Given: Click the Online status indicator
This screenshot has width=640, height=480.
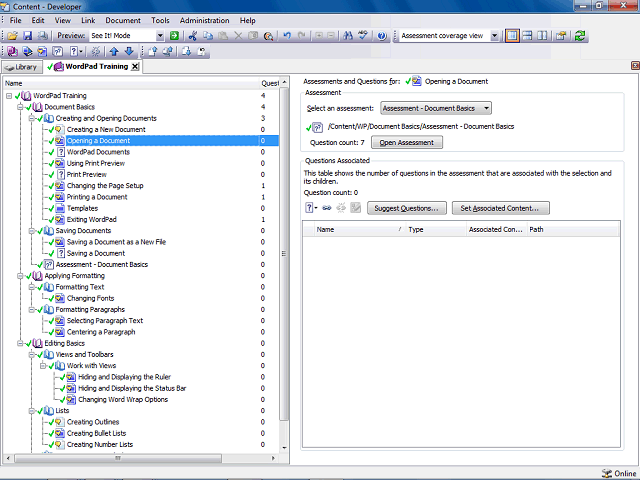Looking at the screenshot, I should 619,473.
